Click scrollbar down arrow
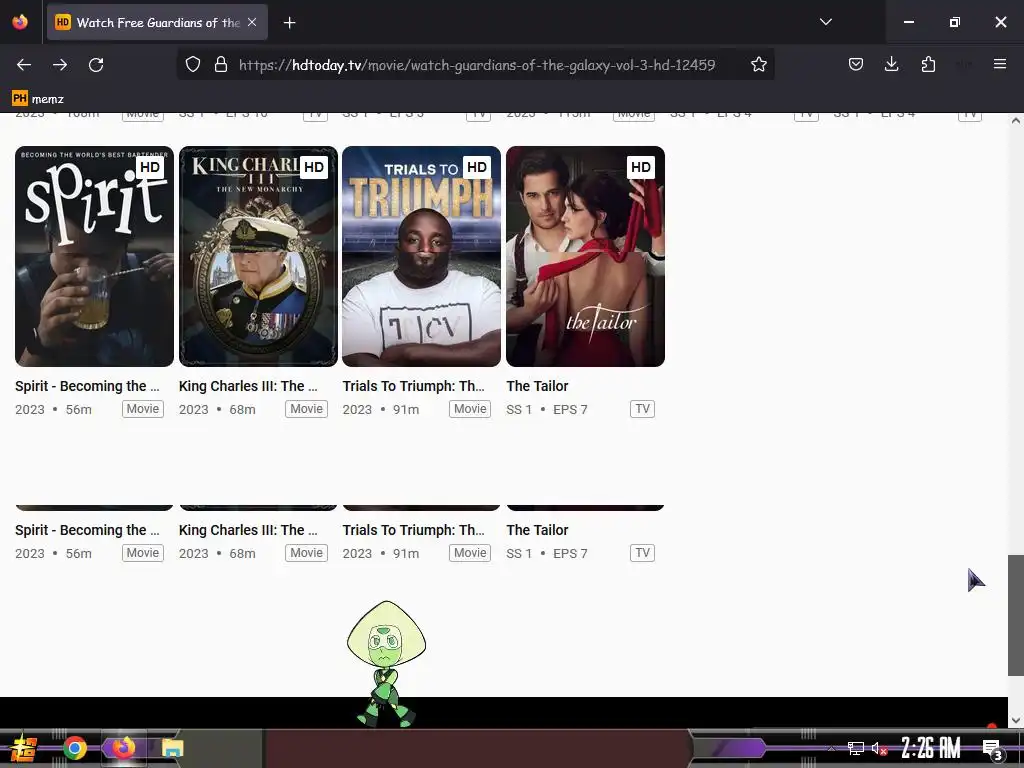This screenshot has height=768, width=1024. [x=1016, y=720]
